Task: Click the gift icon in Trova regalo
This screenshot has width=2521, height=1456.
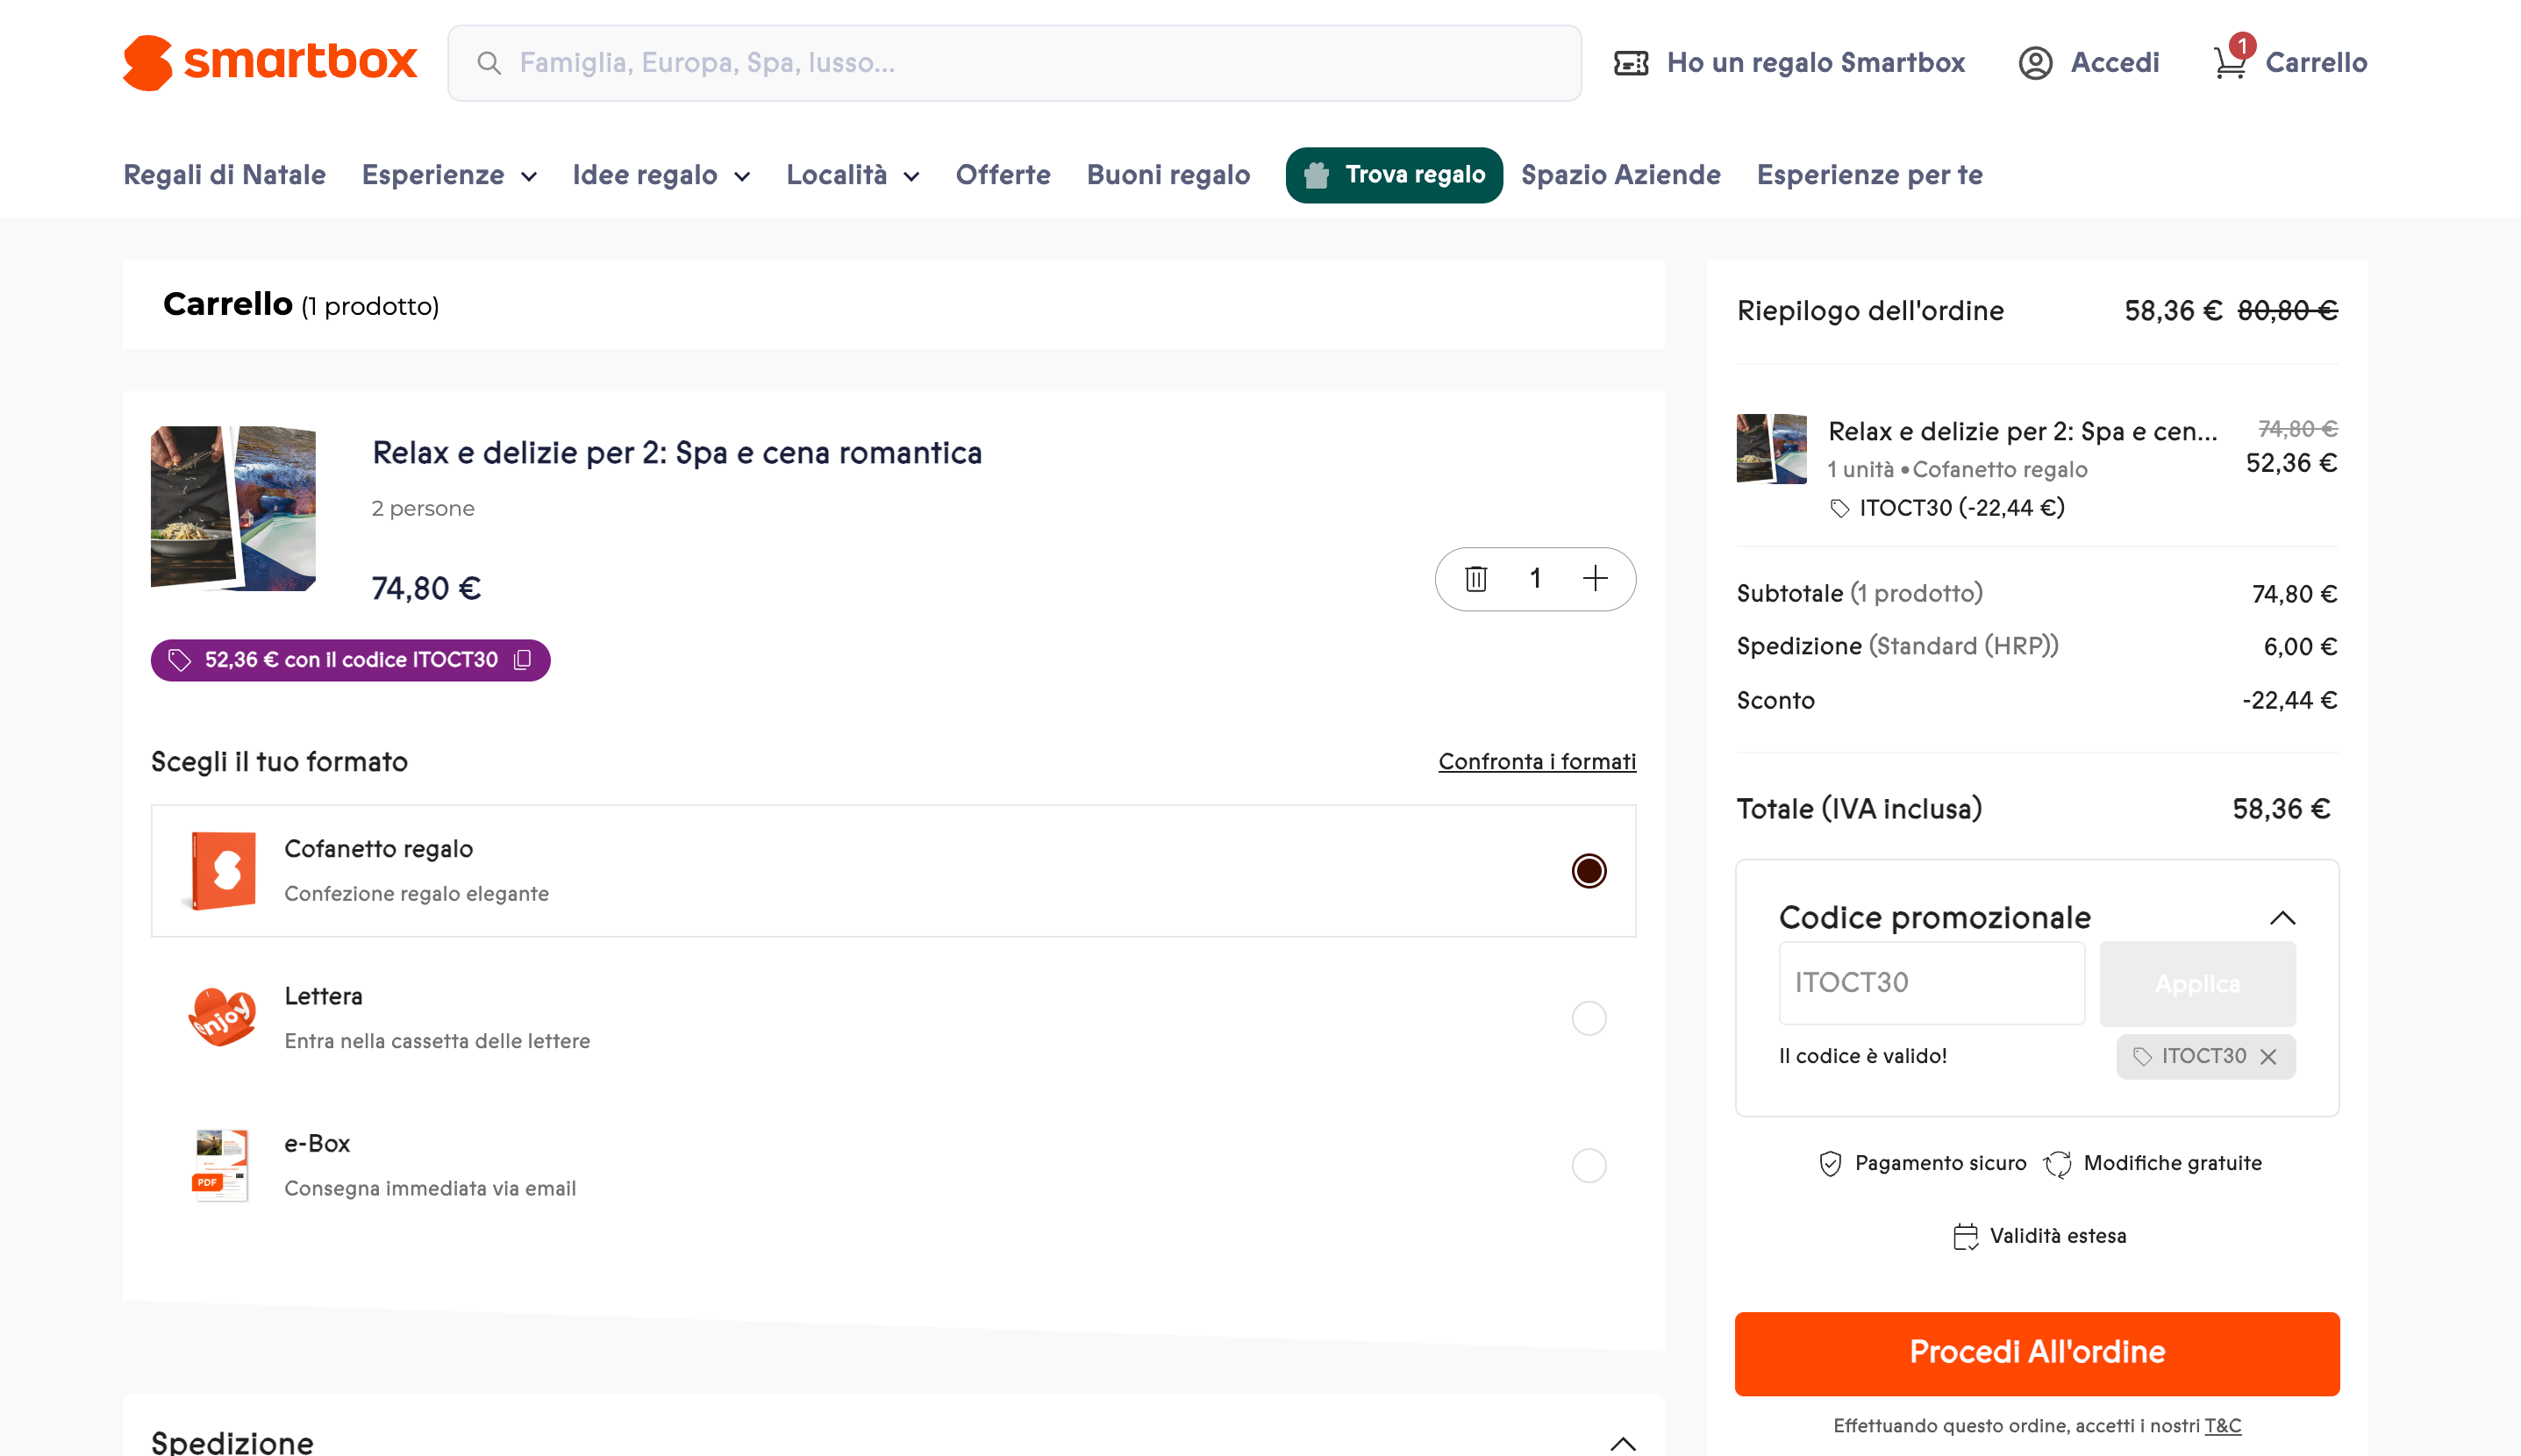Action: point(1316,175)
